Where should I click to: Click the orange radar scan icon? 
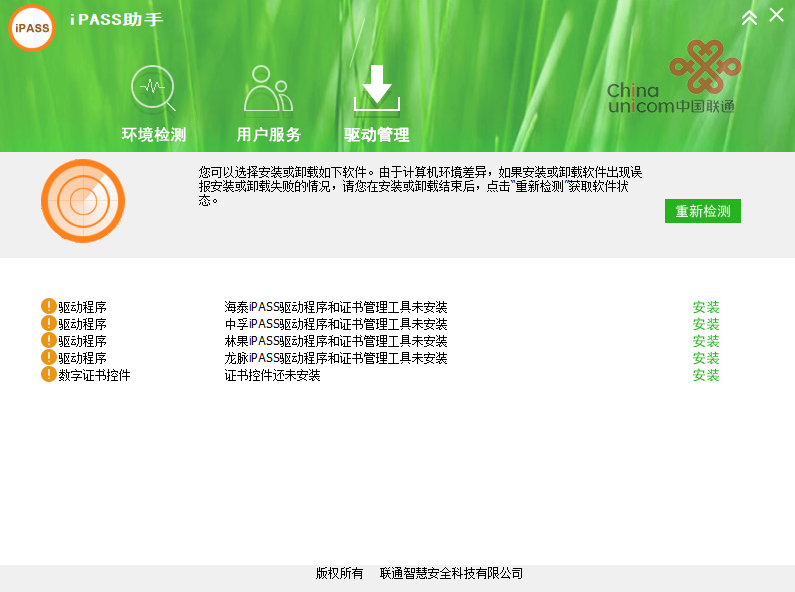(83, 201)
